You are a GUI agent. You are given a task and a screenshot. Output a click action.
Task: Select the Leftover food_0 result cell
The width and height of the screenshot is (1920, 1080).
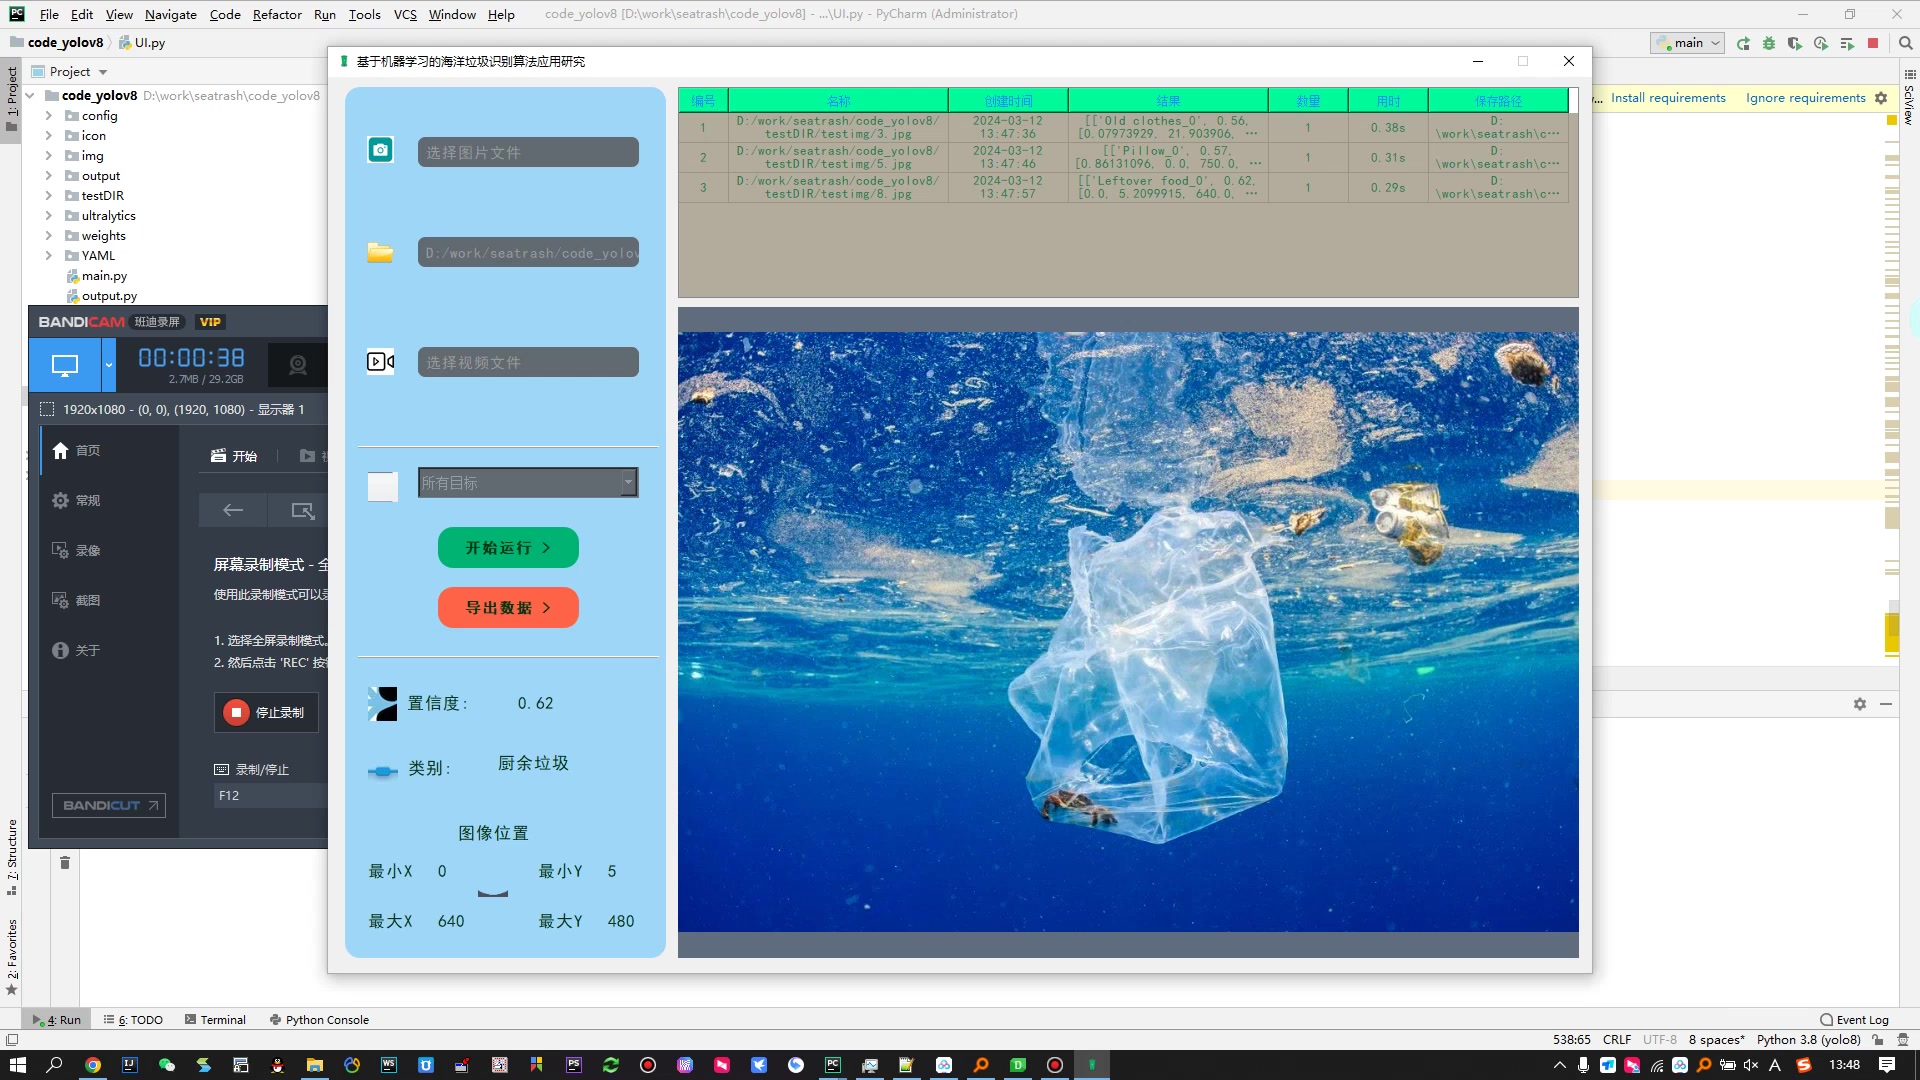(x=1168, y=187)
